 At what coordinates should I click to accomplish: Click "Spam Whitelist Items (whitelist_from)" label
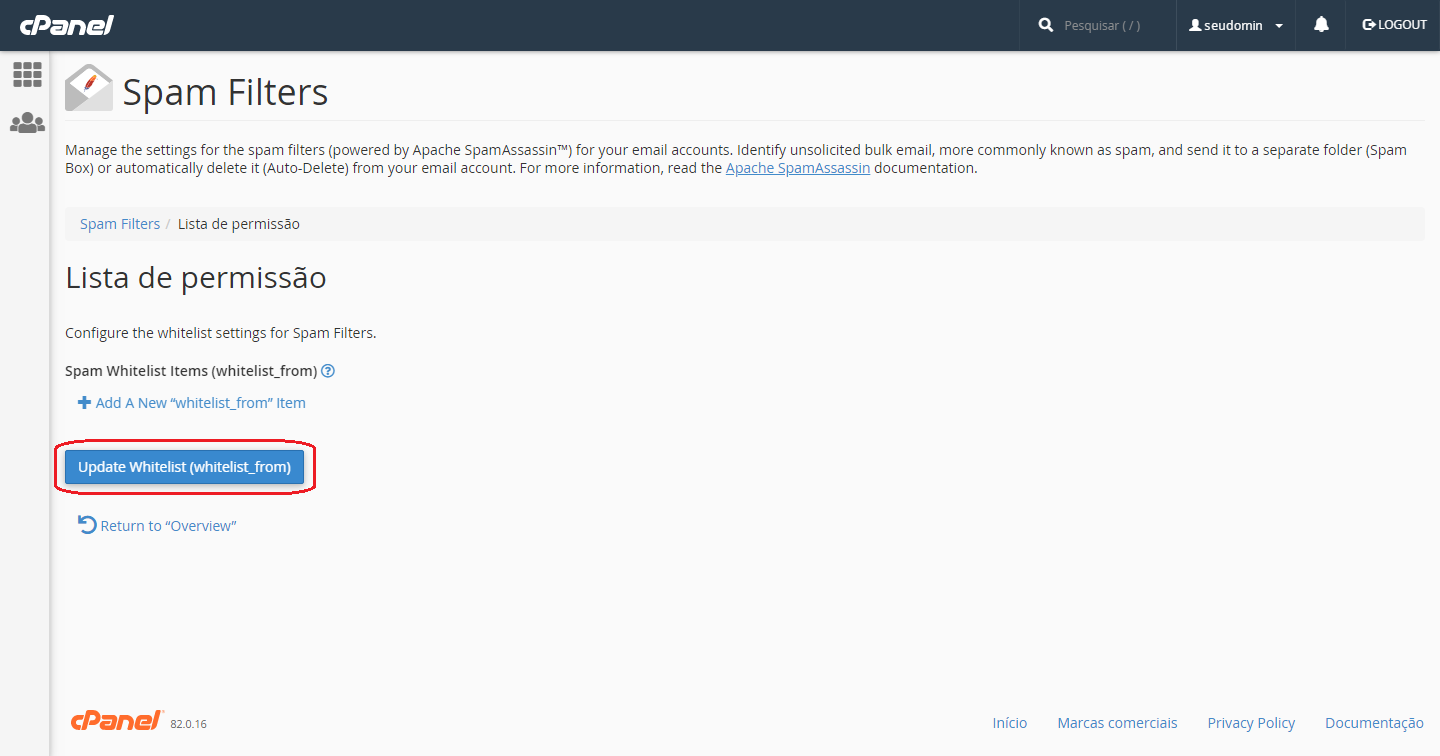click(x=191, y=371)
